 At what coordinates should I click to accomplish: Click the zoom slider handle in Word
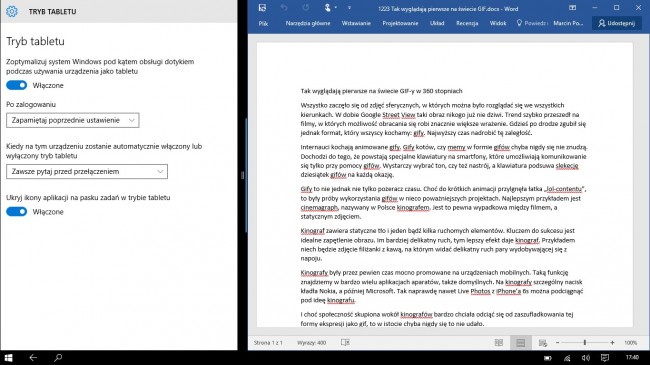pos(585,343)
